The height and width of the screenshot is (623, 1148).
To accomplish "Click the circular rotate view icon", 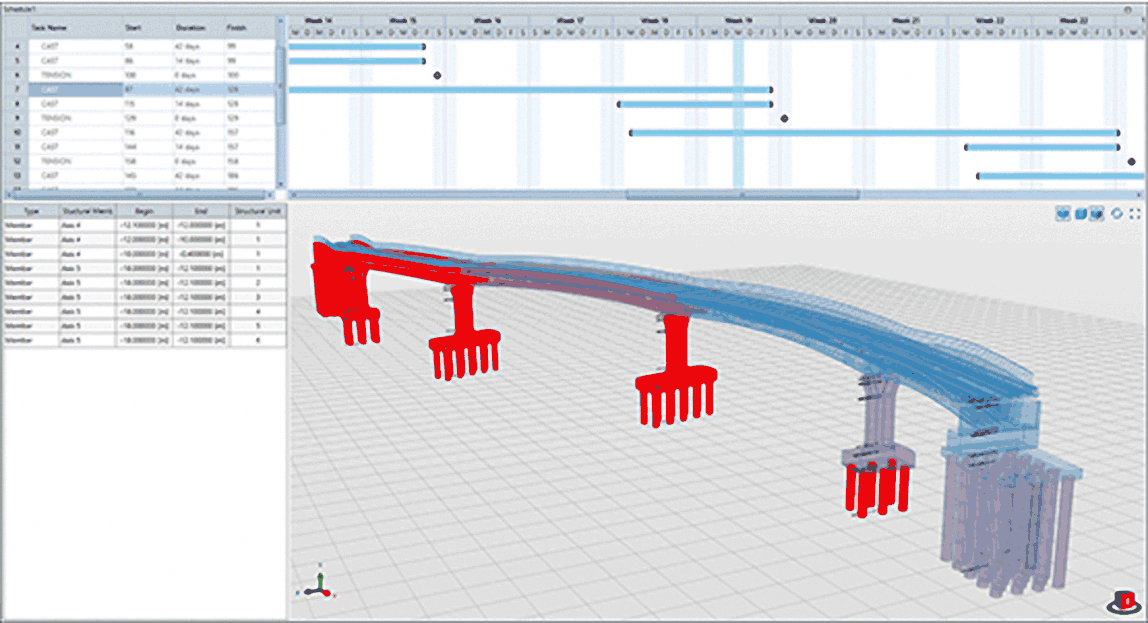I will click(x=1117, y=214).
